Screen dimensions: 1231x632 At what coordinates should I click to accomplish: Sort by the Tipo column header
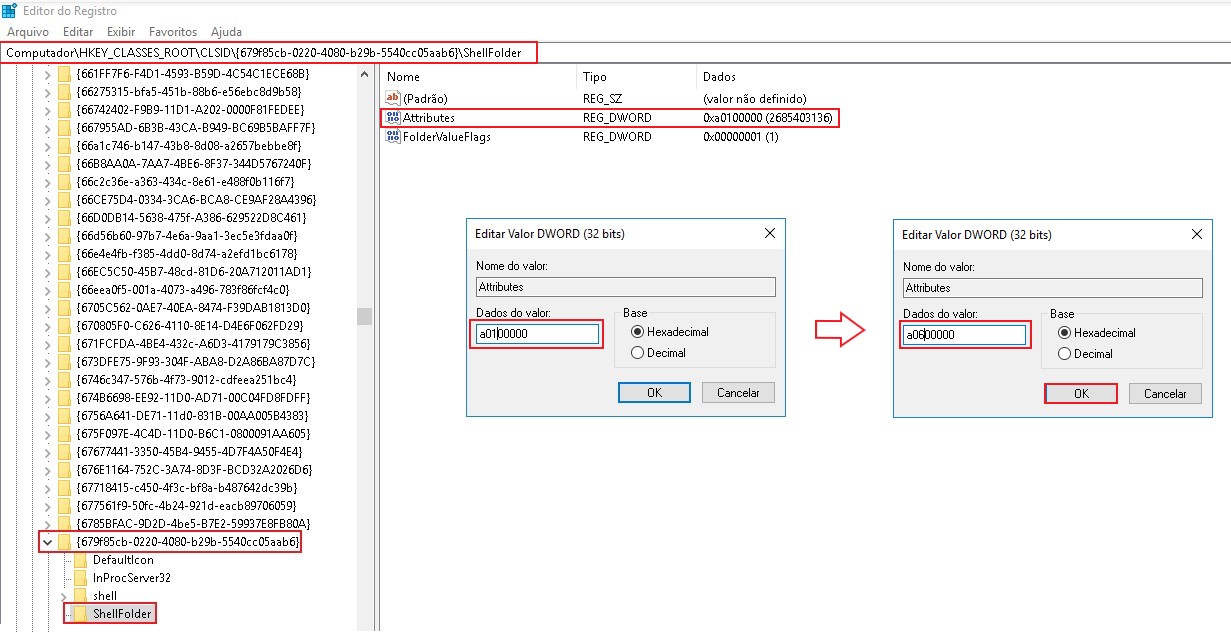636,77
